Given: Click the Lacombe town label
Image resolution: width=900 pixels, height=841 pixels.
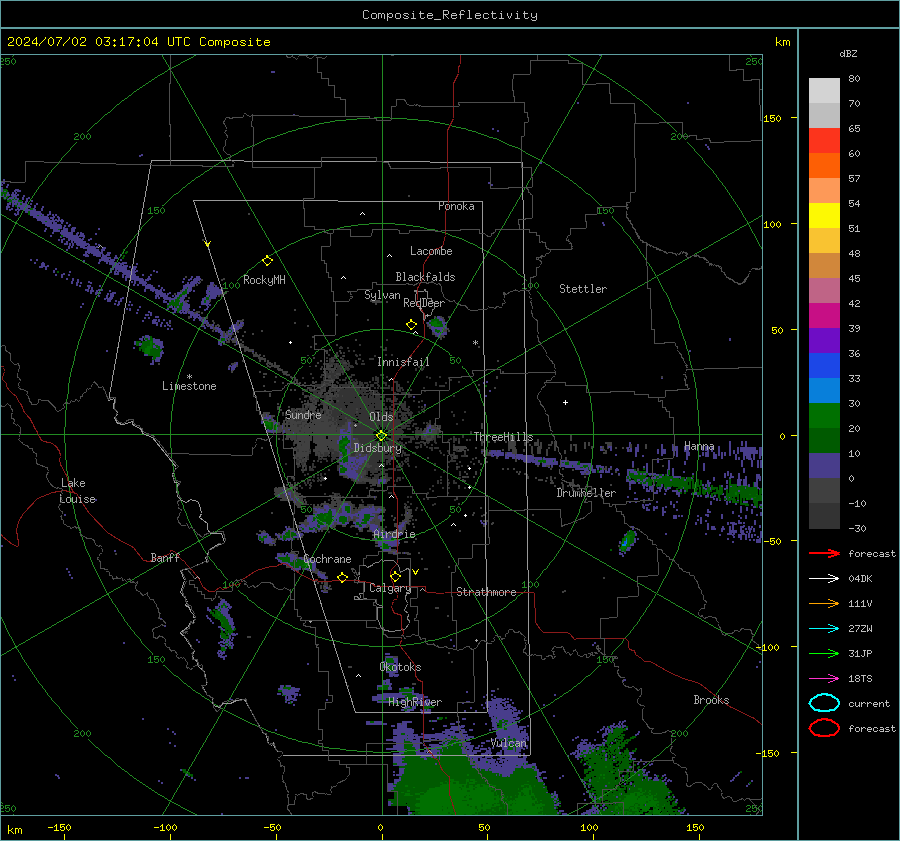Looking at the screenshot, I should [x=431, y=251].
